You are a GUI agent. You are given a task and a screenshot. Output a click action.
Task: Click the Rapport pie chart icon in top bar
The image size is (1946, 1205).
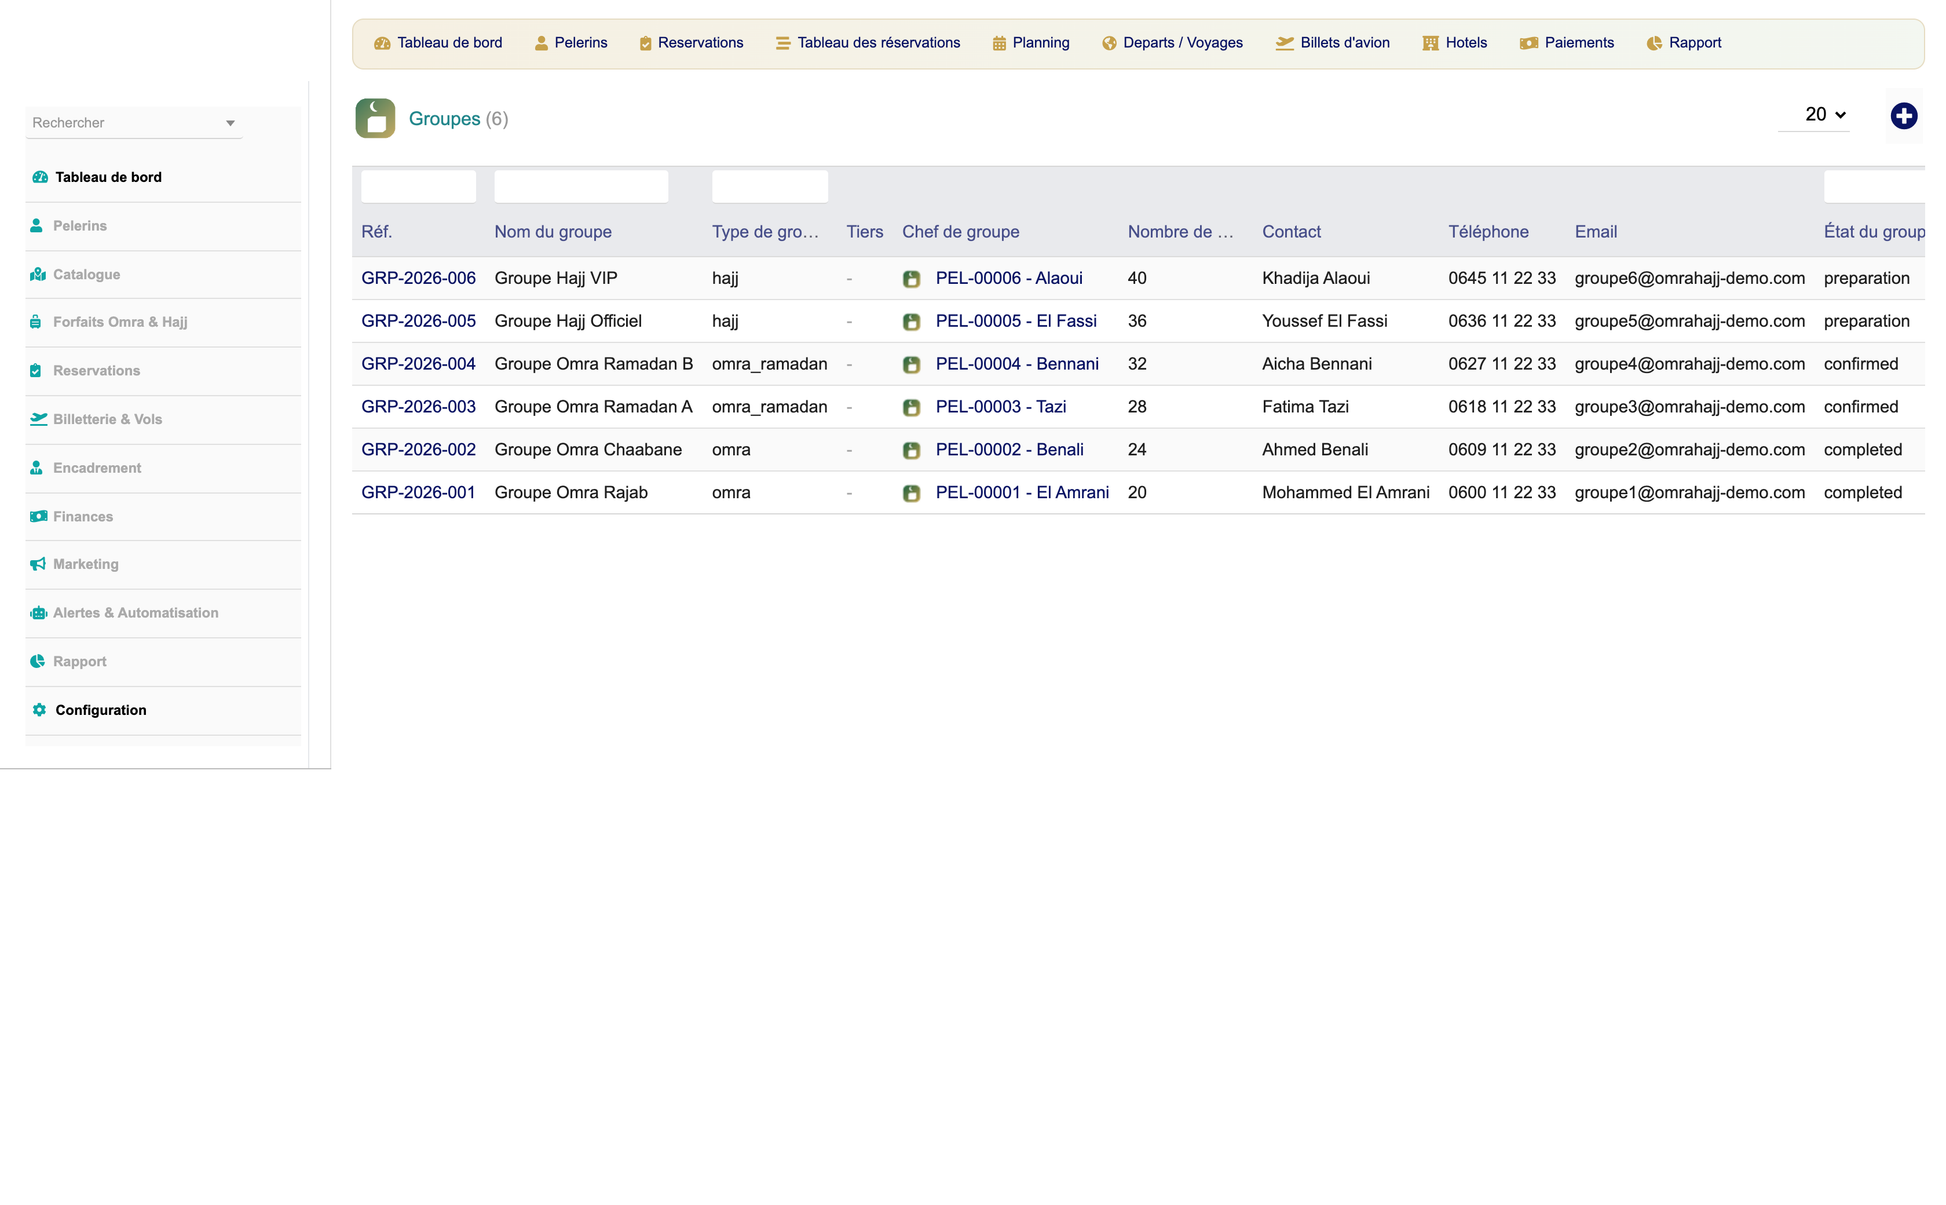point(1654,43)
